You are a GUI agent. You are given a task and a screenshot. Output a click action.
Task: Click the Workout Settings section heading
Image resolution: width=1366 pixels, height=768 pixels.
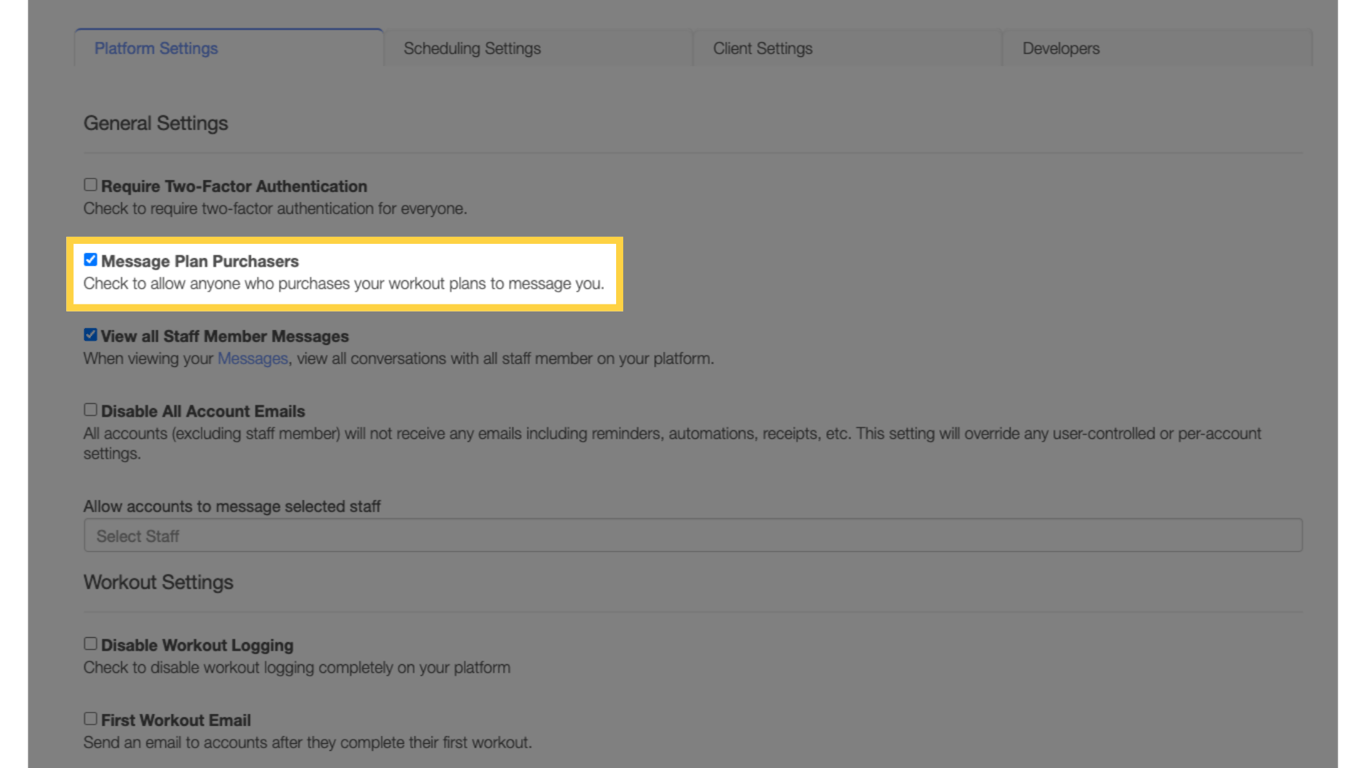[158, 581]
